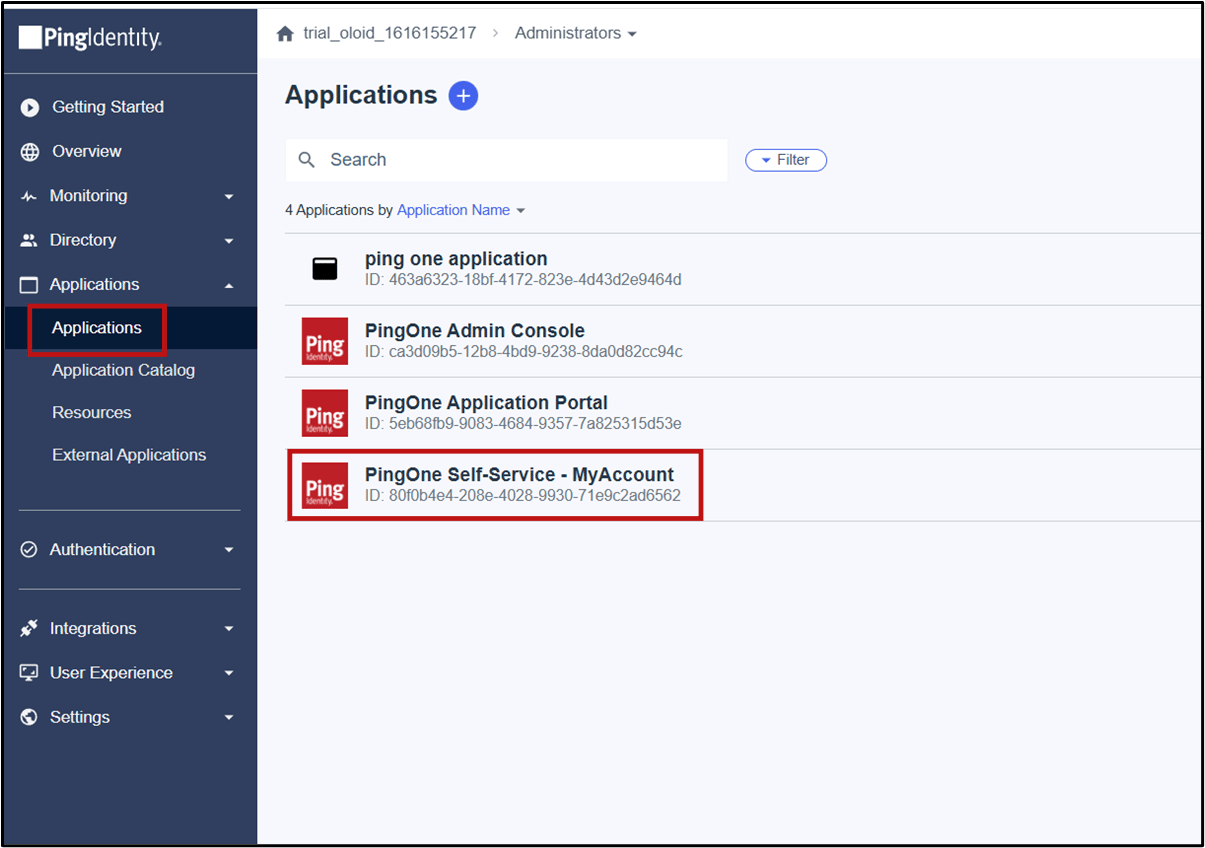Expand the Authentication menu arrow

pyautogui.click(x=229, y=550)
